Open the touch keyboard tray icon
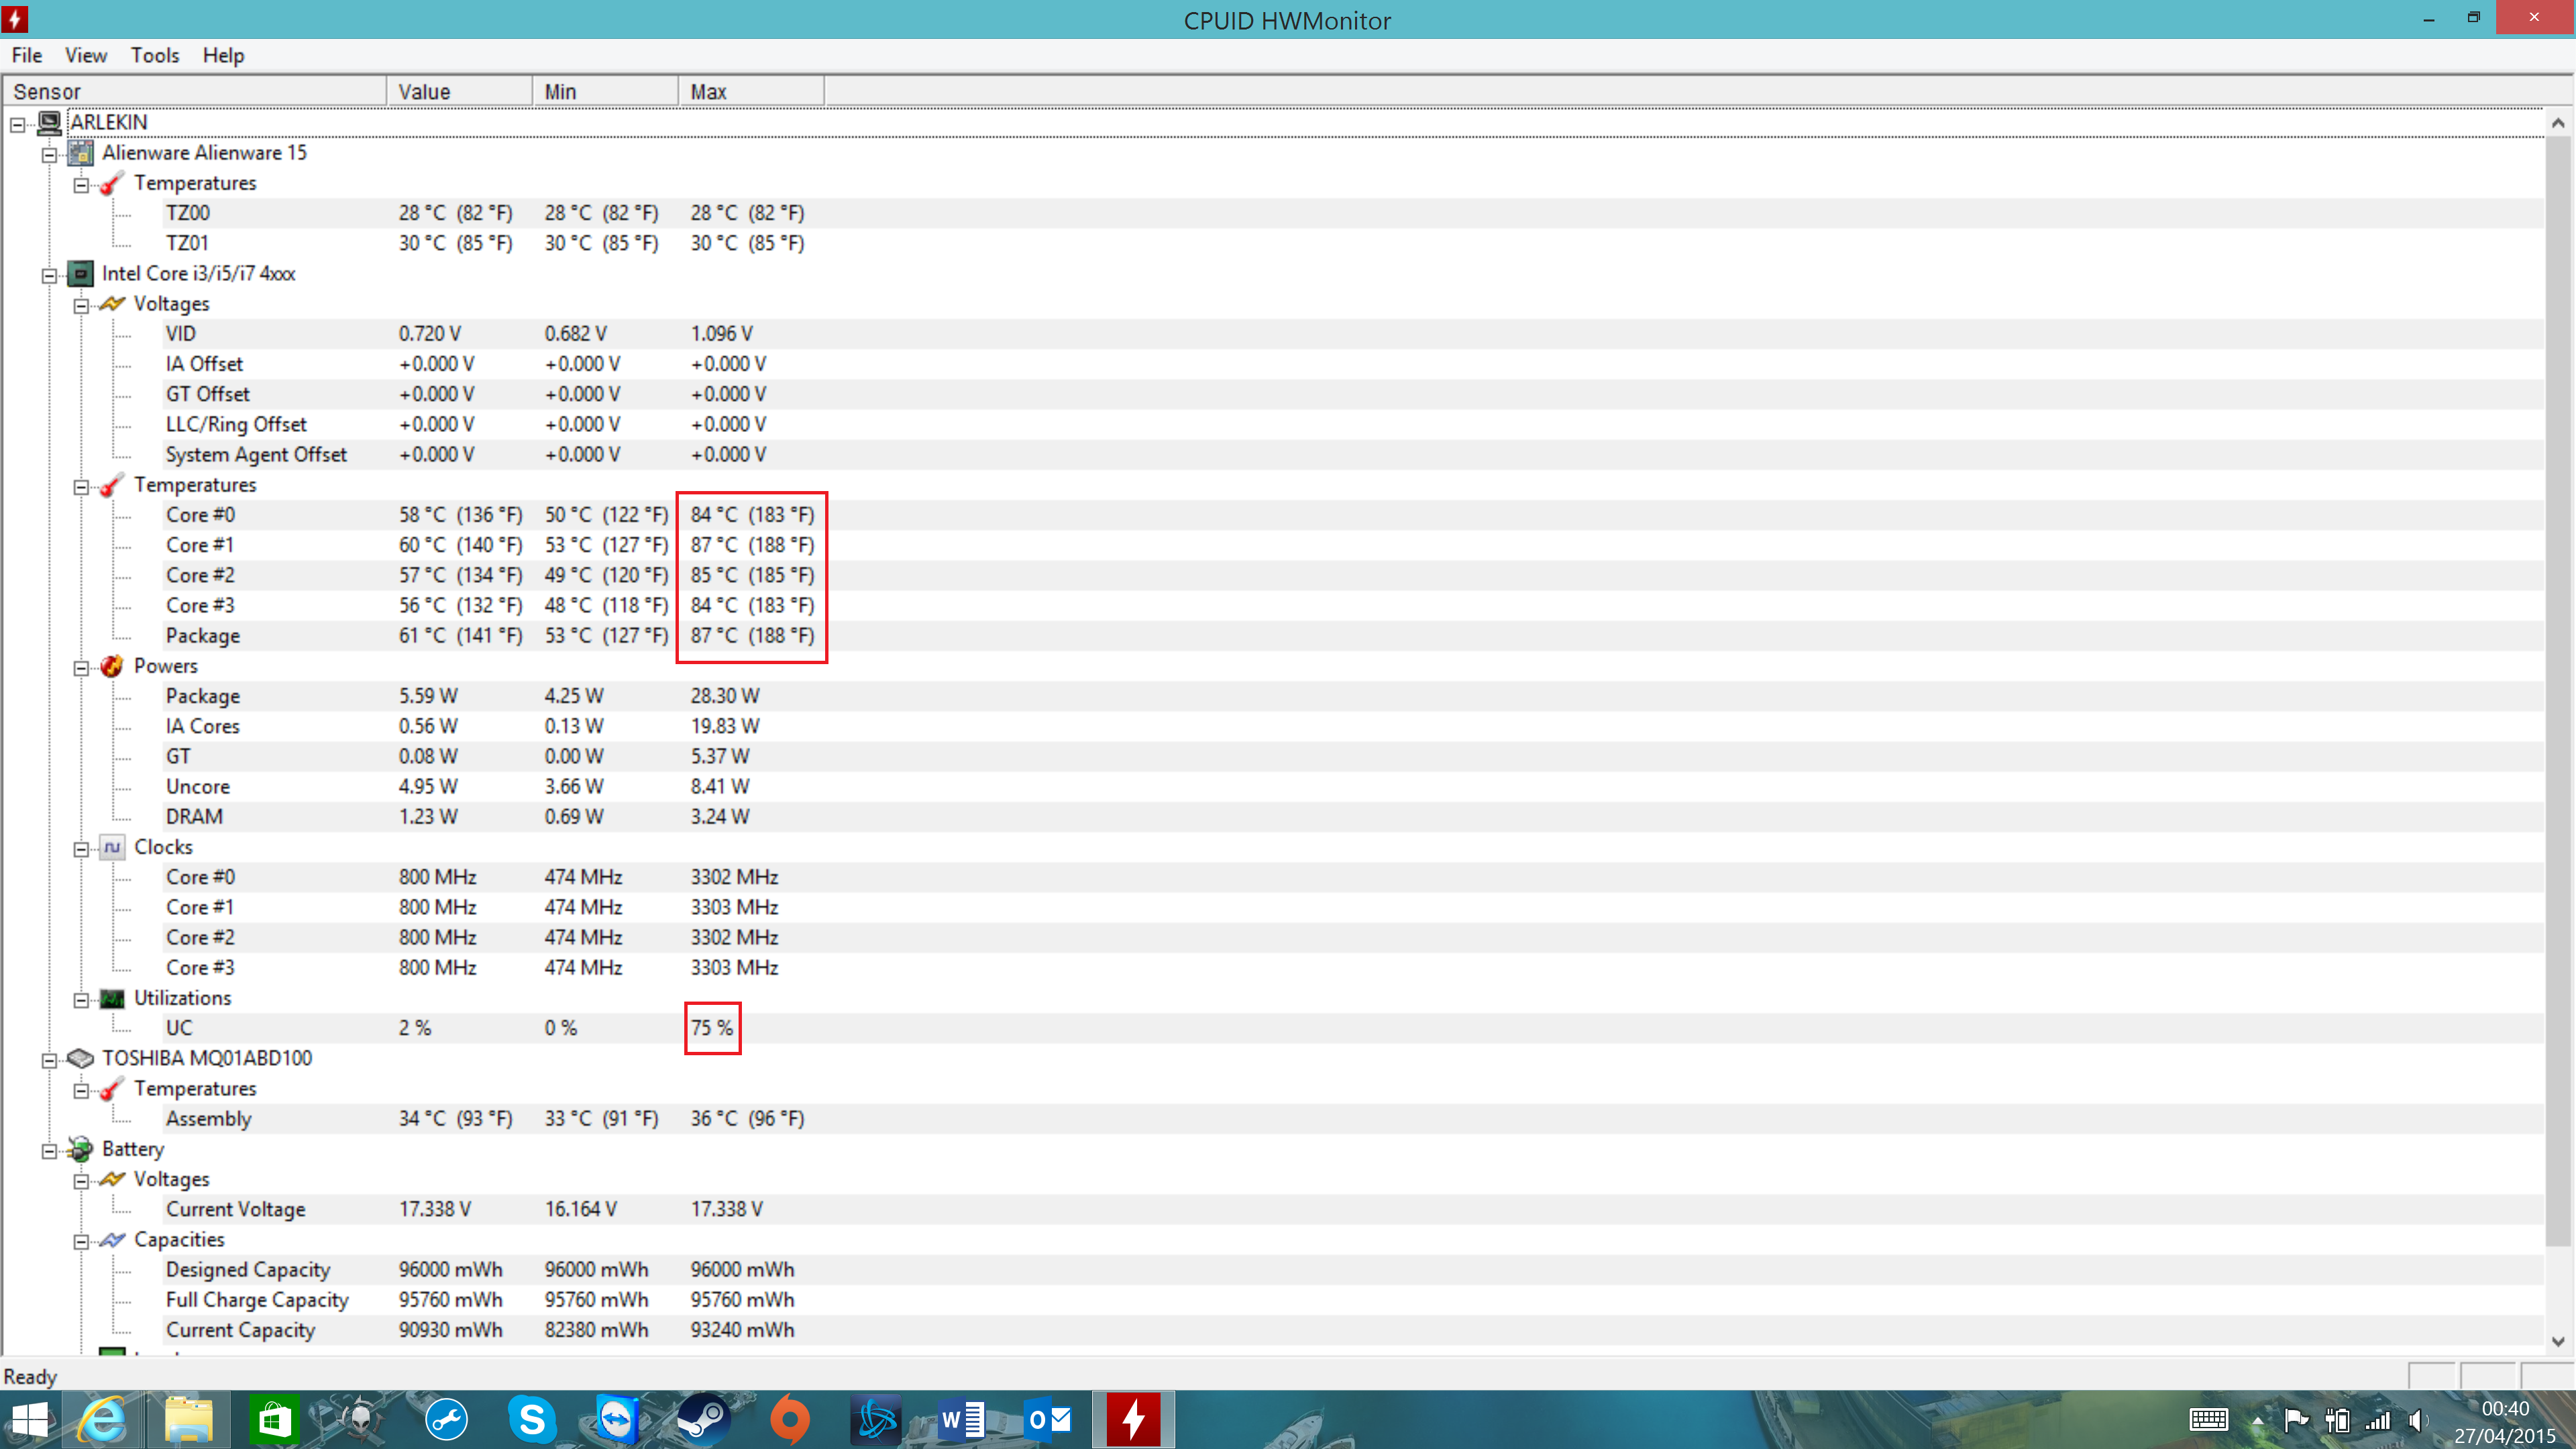This screenshot has height=1449, width=2576. tap(2208, 1420)
